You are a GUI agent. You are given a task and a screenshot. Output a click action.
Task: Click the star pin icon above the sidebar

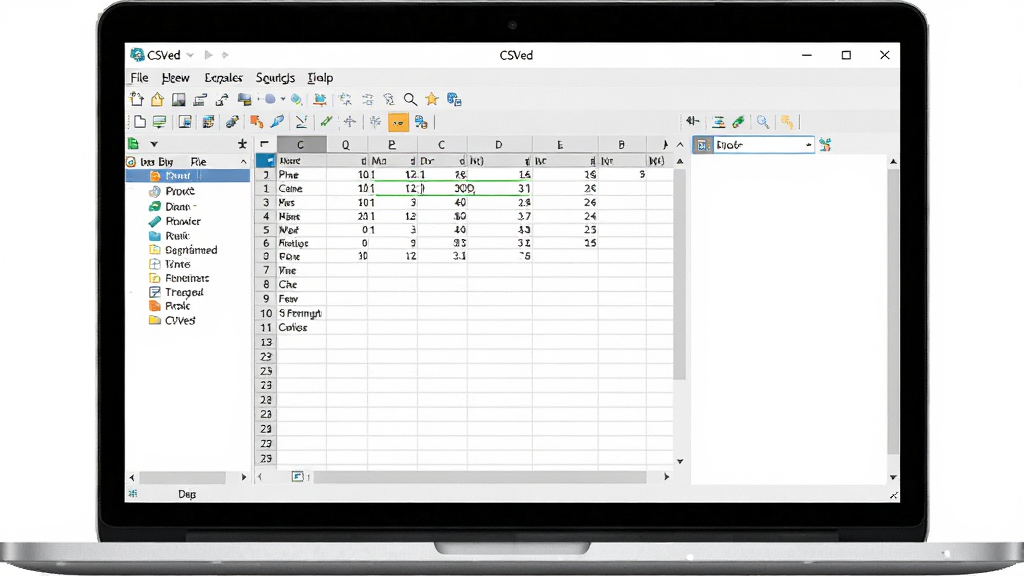pos(242,144)
